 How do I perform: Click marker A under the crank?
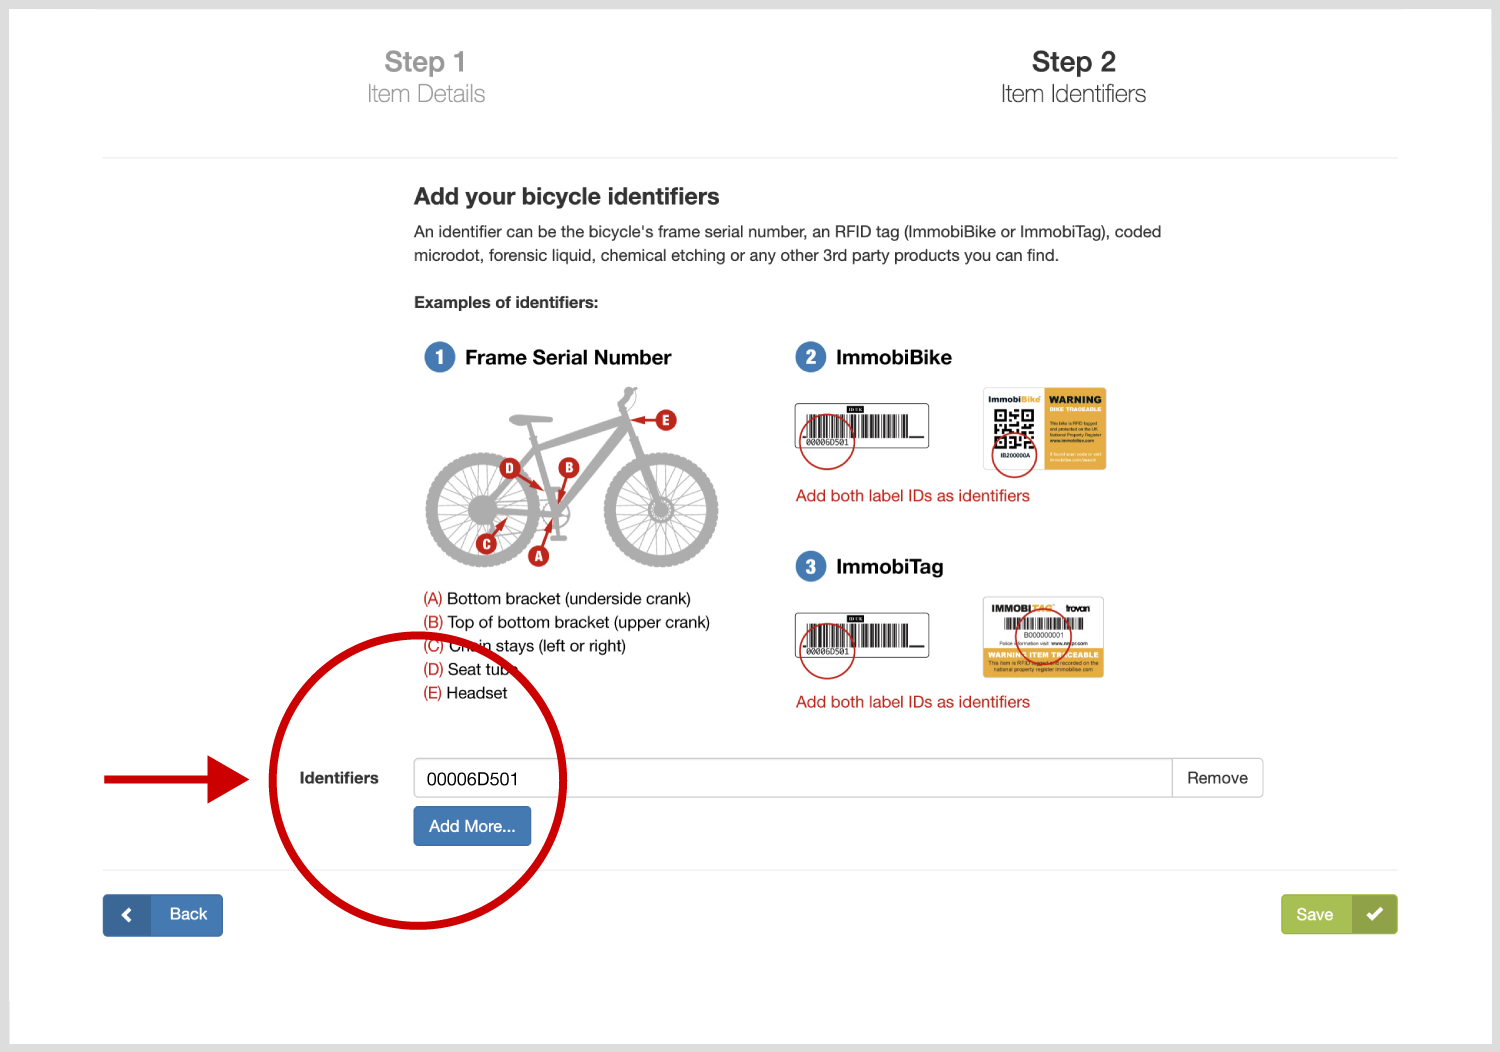539,556
